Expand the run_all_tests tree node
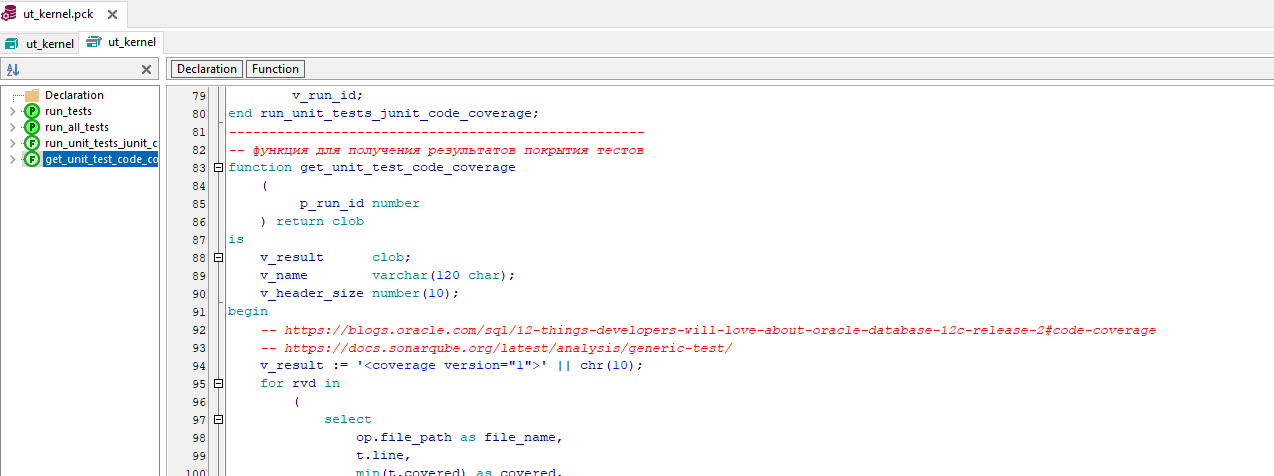 pyautogui.click(x=12, y=127)
